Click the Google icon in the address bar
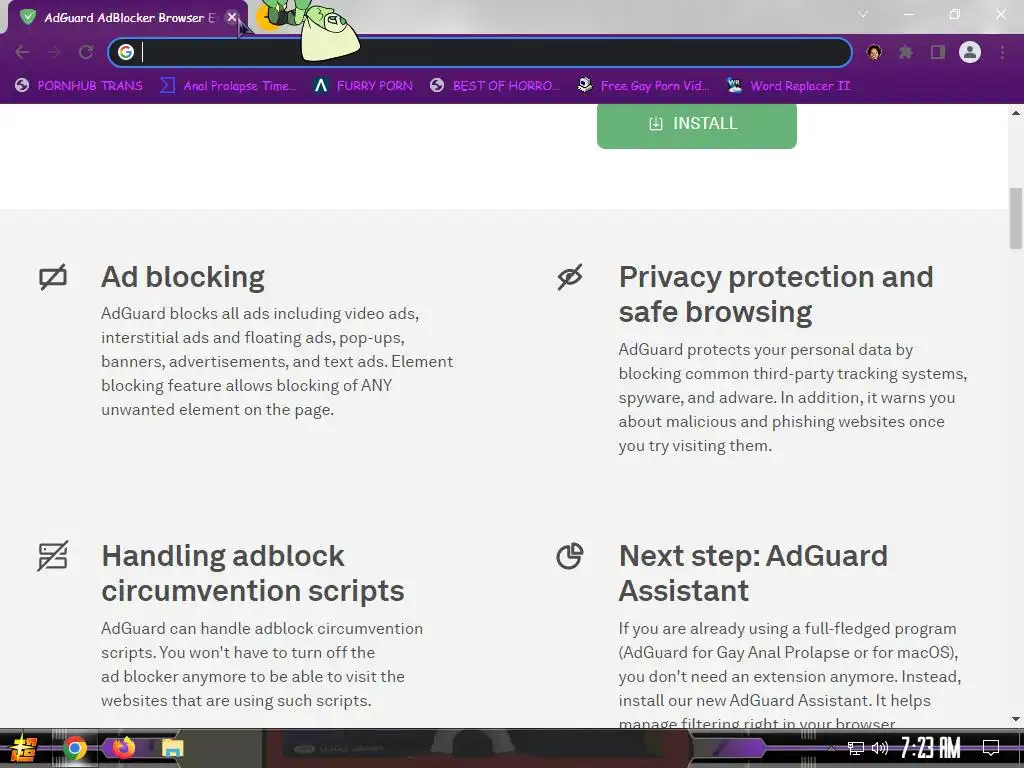Image resolution: width=1024 pixels, height=768 pixels. pos(126,52)
